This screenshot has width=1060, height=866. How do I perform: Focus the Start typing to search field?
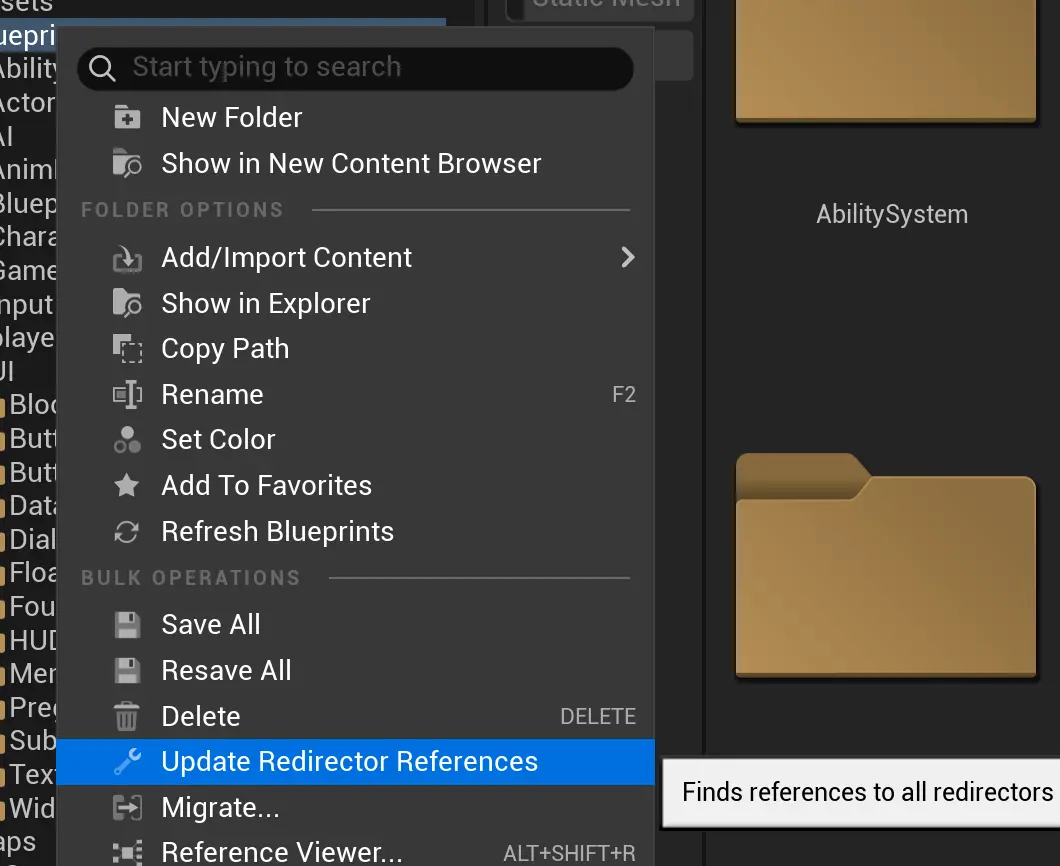pyautogui.click(x=355, y=68)
